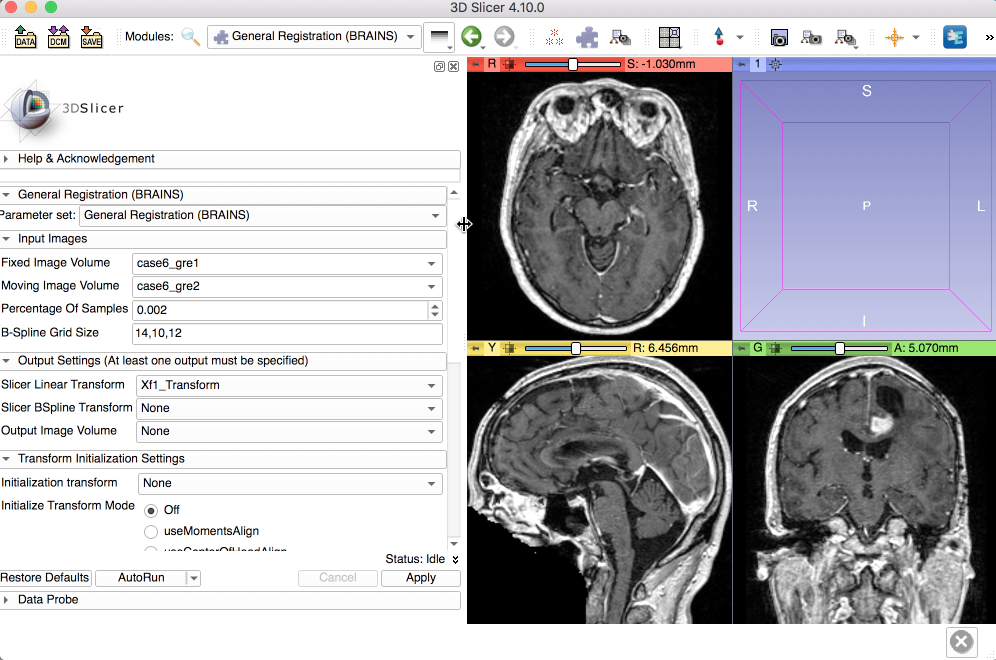The image size is (996, 660).
Task: Toggle the AutoRun button
Action: (141, 578)
